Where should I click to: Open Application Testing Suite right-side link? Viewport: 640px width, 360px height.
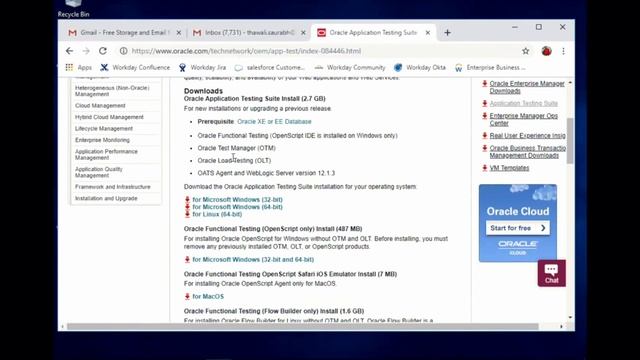click(524, 104)
